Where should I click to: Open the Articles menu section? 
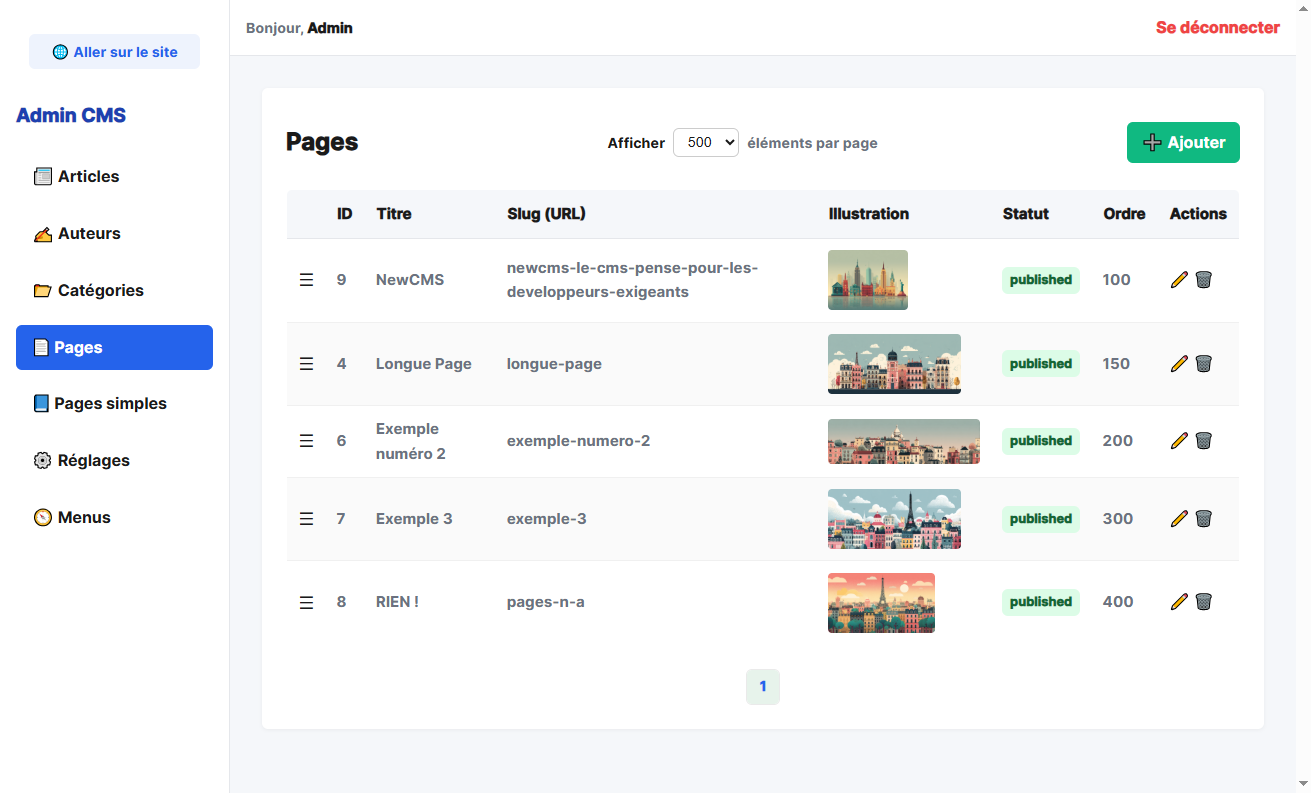[88, 176]
